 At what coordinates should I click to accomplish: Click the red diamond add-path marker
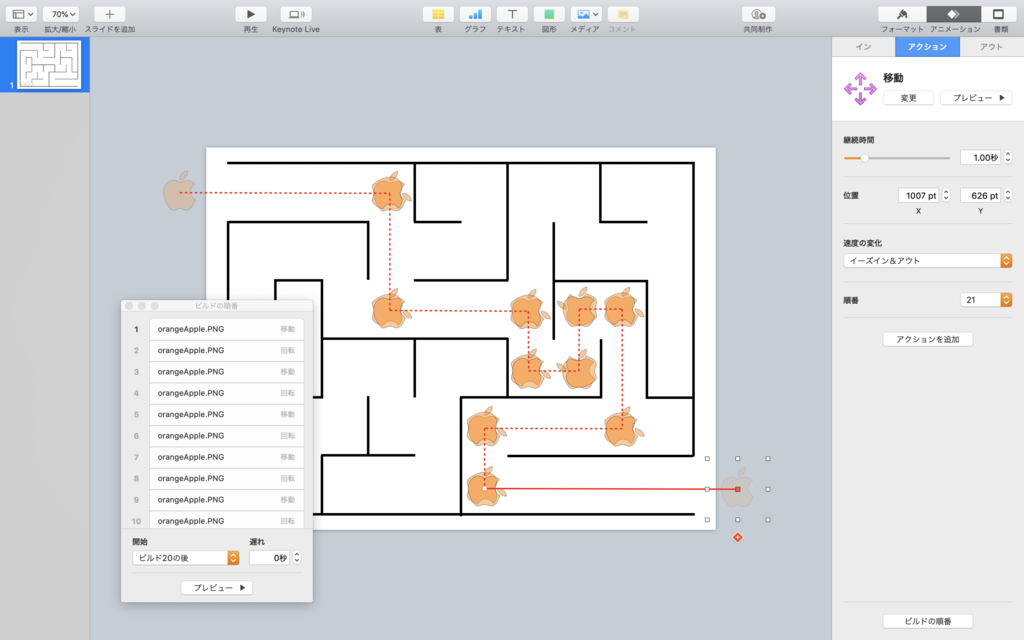click(x=738, y=537)
